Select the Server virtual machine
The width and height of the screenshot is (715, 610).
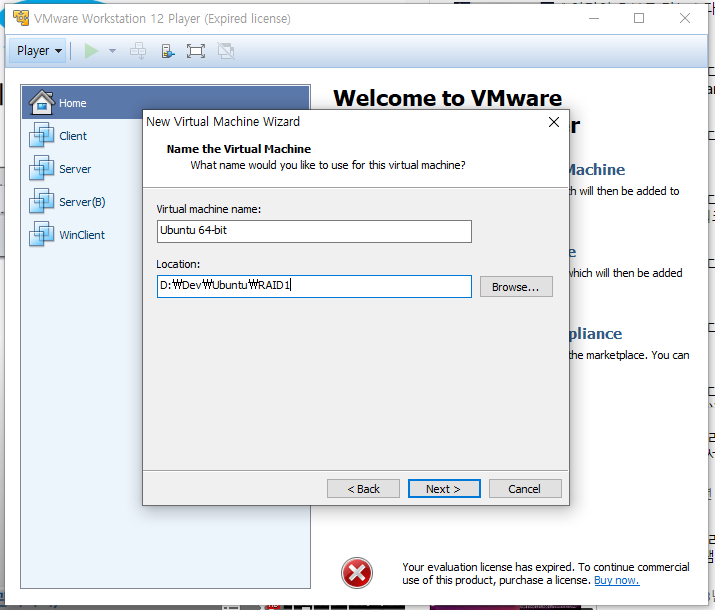tap(75, 169)
